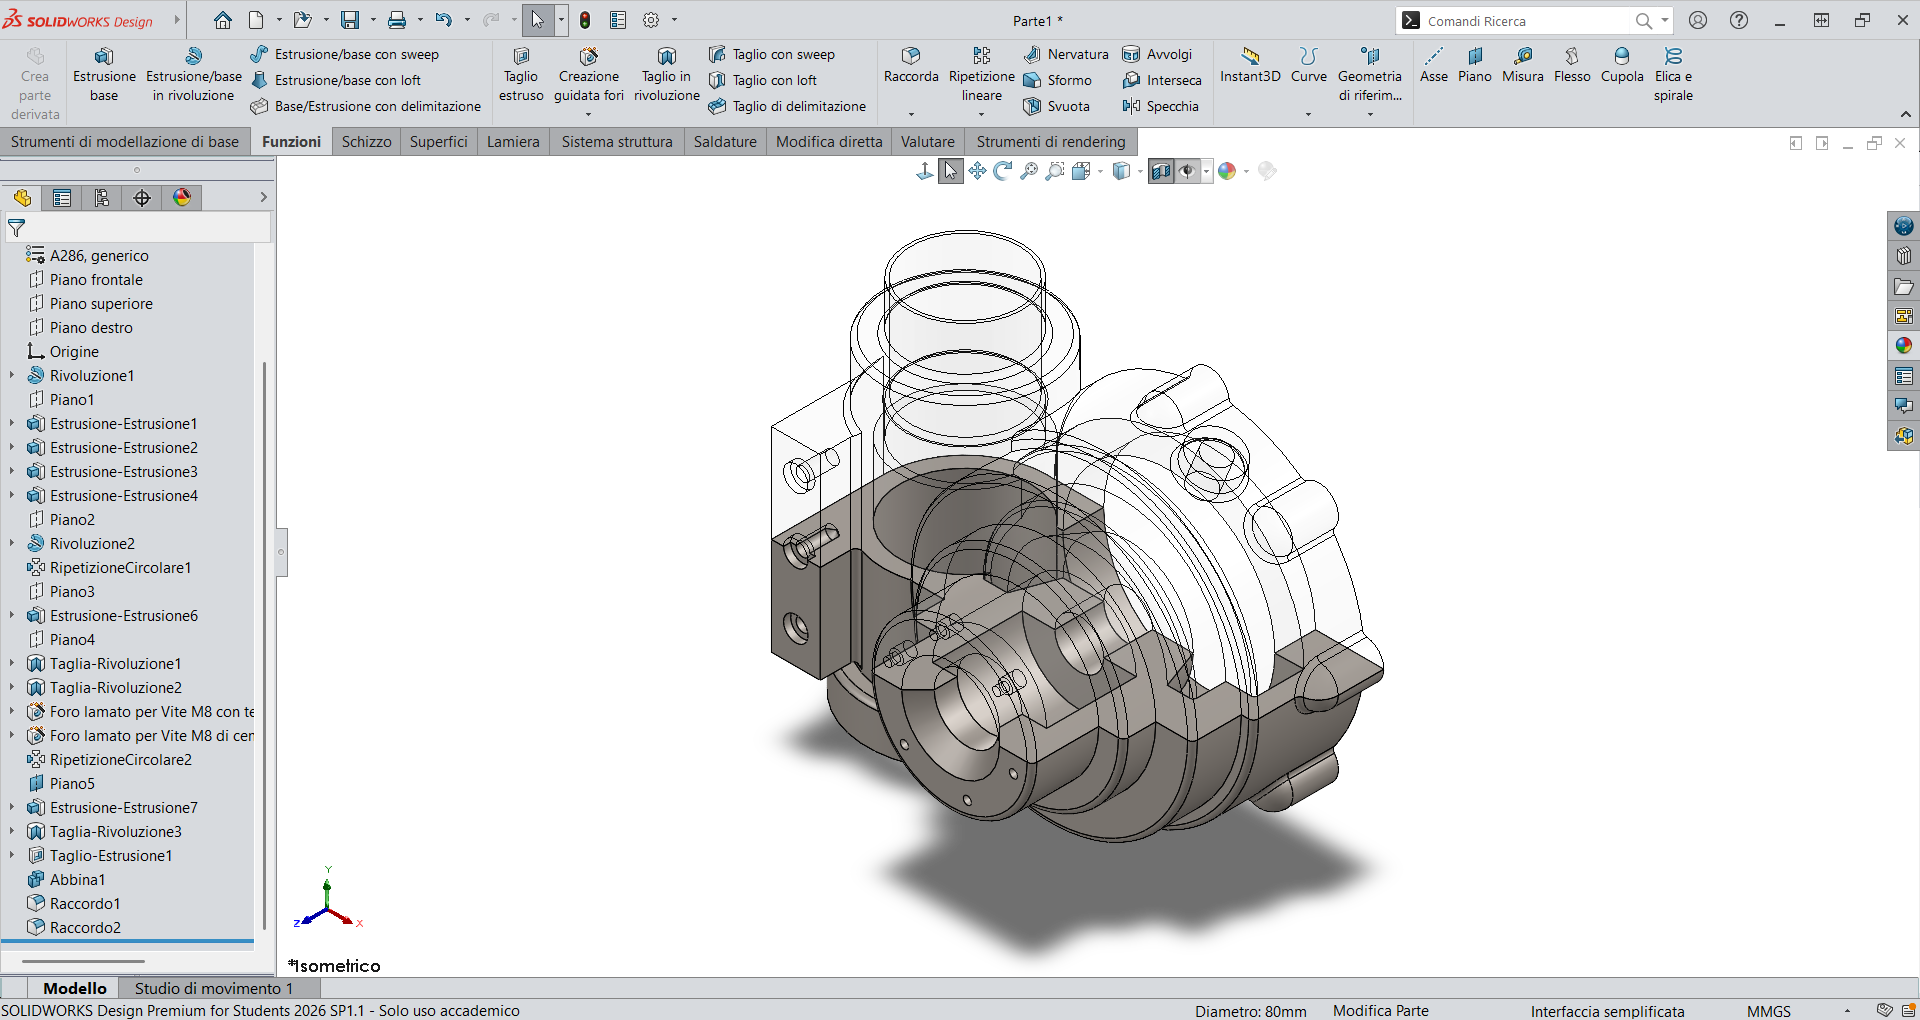
Task: Open the ConfigurationManager tree tab
Action: [x=102, y=198]
